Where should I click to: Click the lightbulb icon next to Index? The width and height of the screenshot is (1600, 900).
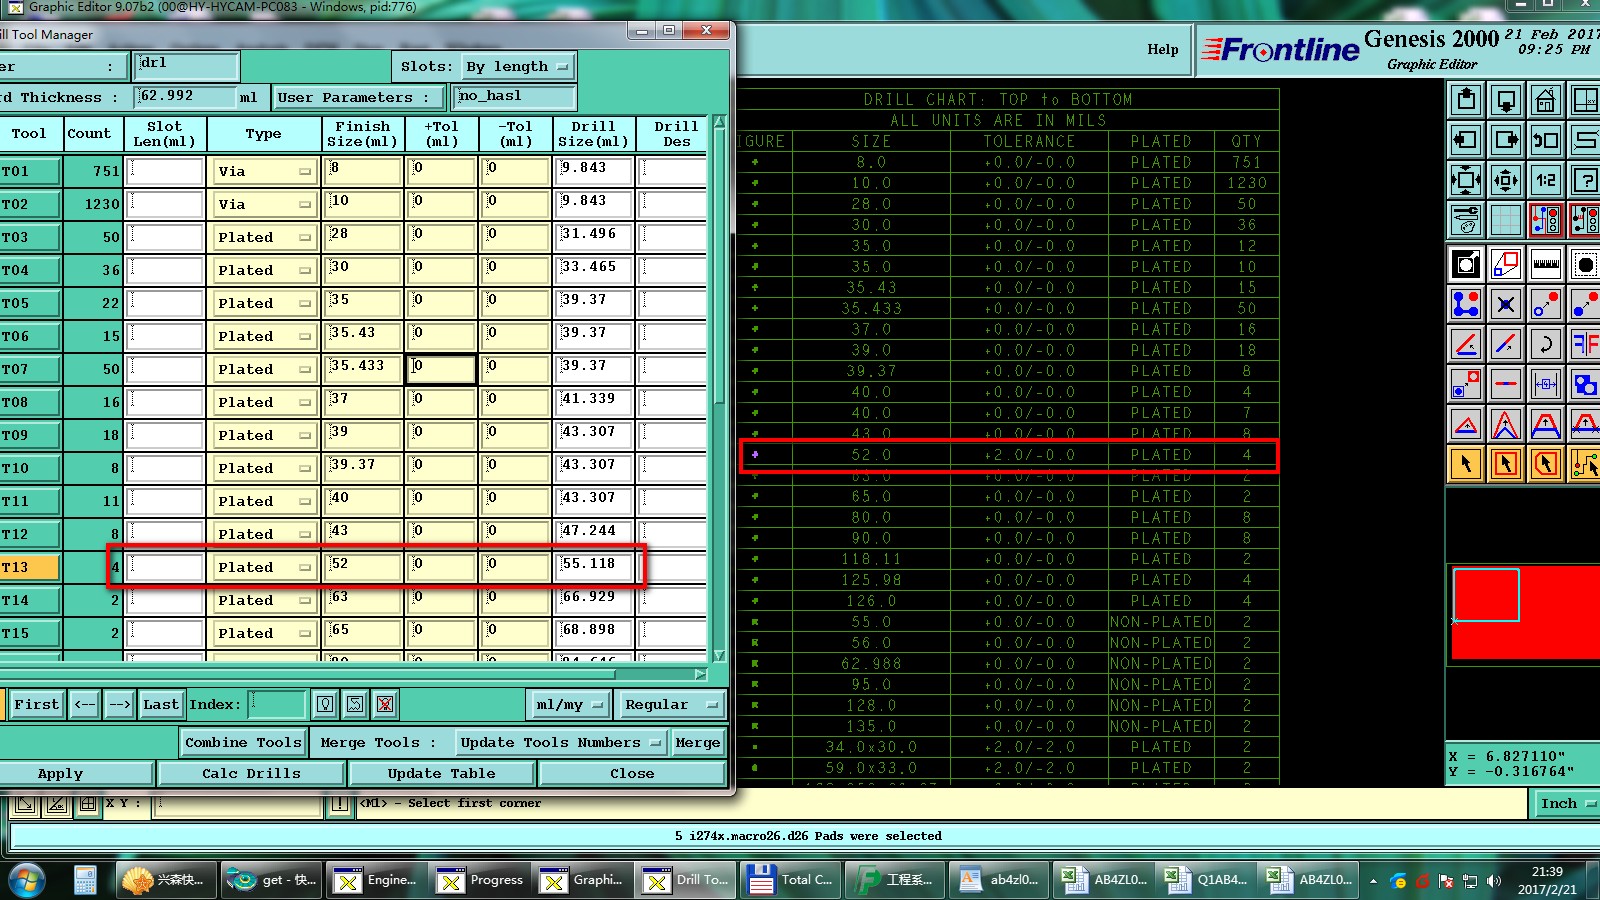[325, 705]
